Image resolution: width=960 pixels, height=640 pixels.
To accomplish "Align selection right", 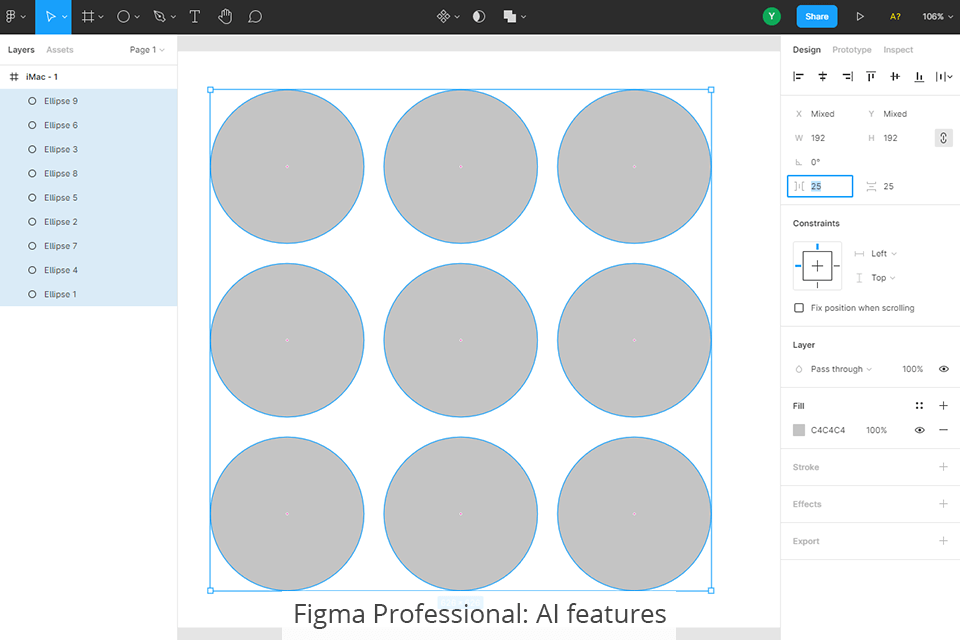I will point(847,77).
